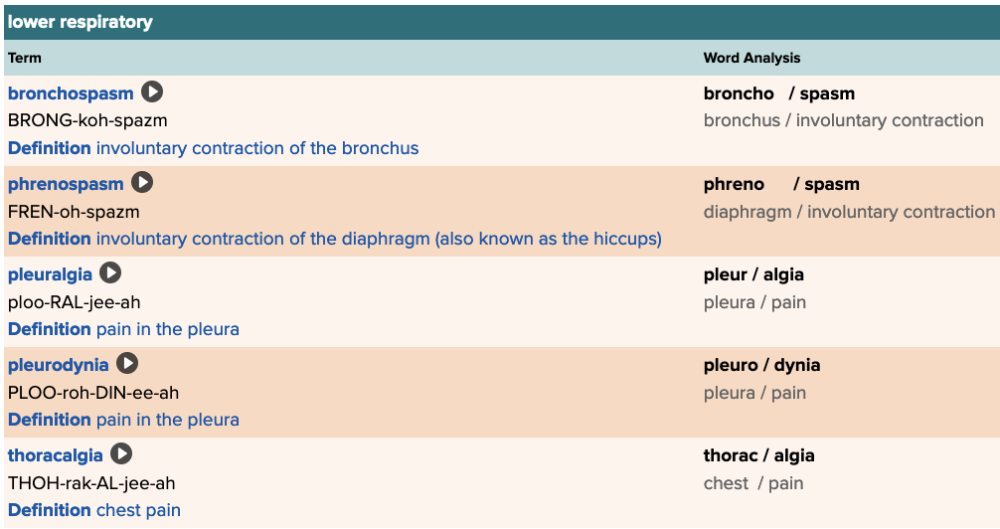
Task: Play audio pronunciation for phrenospasm
Action: (x=143, y=183)
